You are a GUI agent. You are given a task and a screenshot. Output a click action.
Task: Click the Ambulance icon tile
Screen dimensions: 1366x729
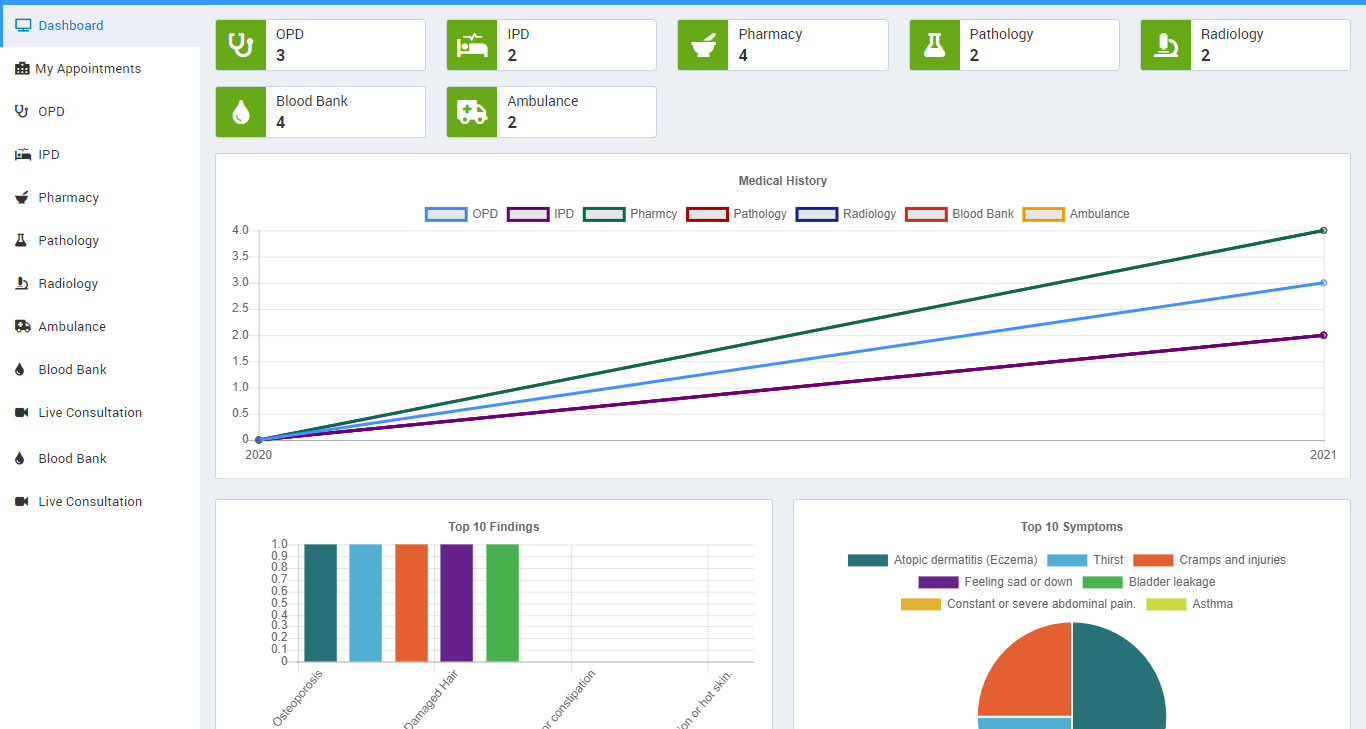(x=472, y=112)
